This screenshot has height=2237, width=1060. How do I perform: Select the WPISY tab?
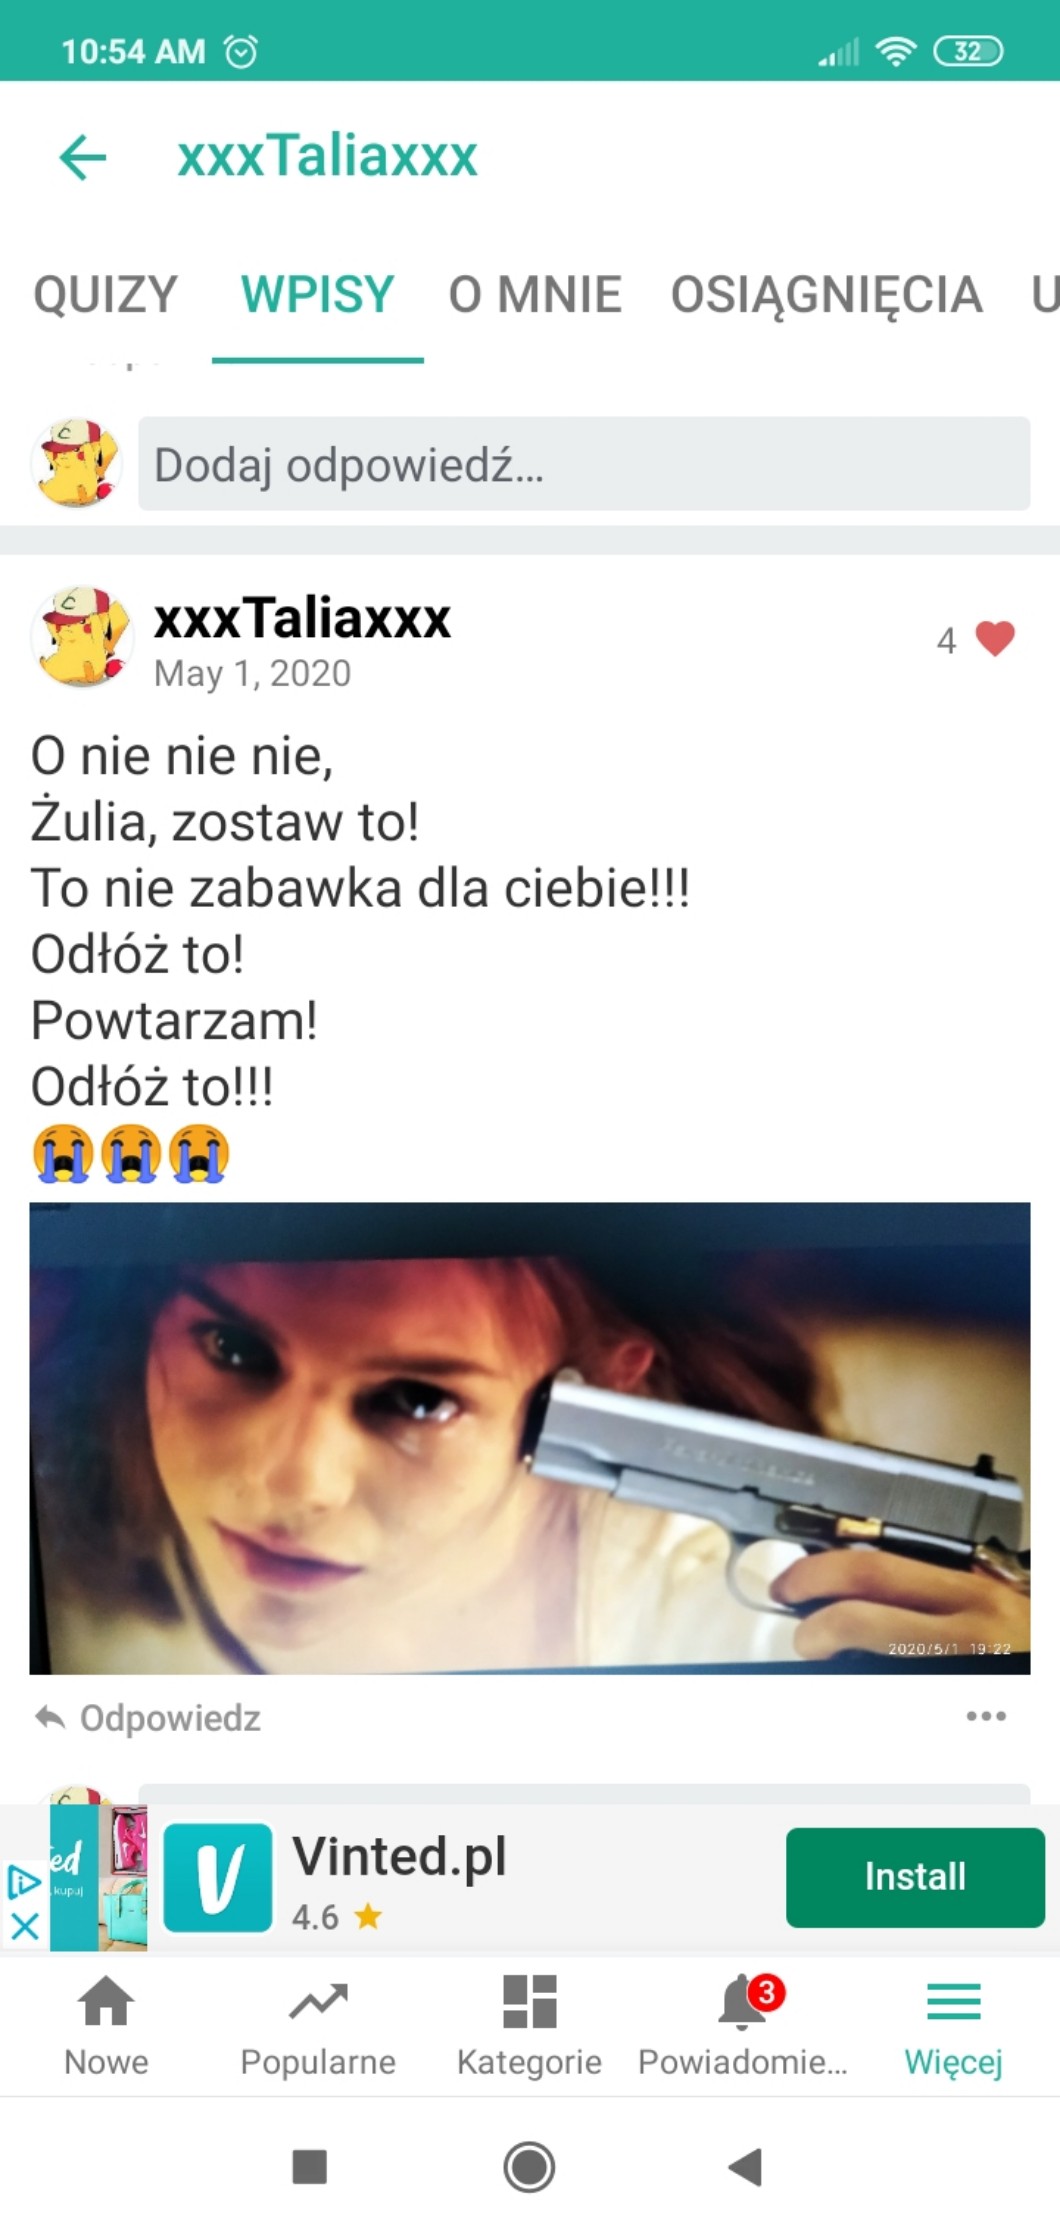coord(317,295)
